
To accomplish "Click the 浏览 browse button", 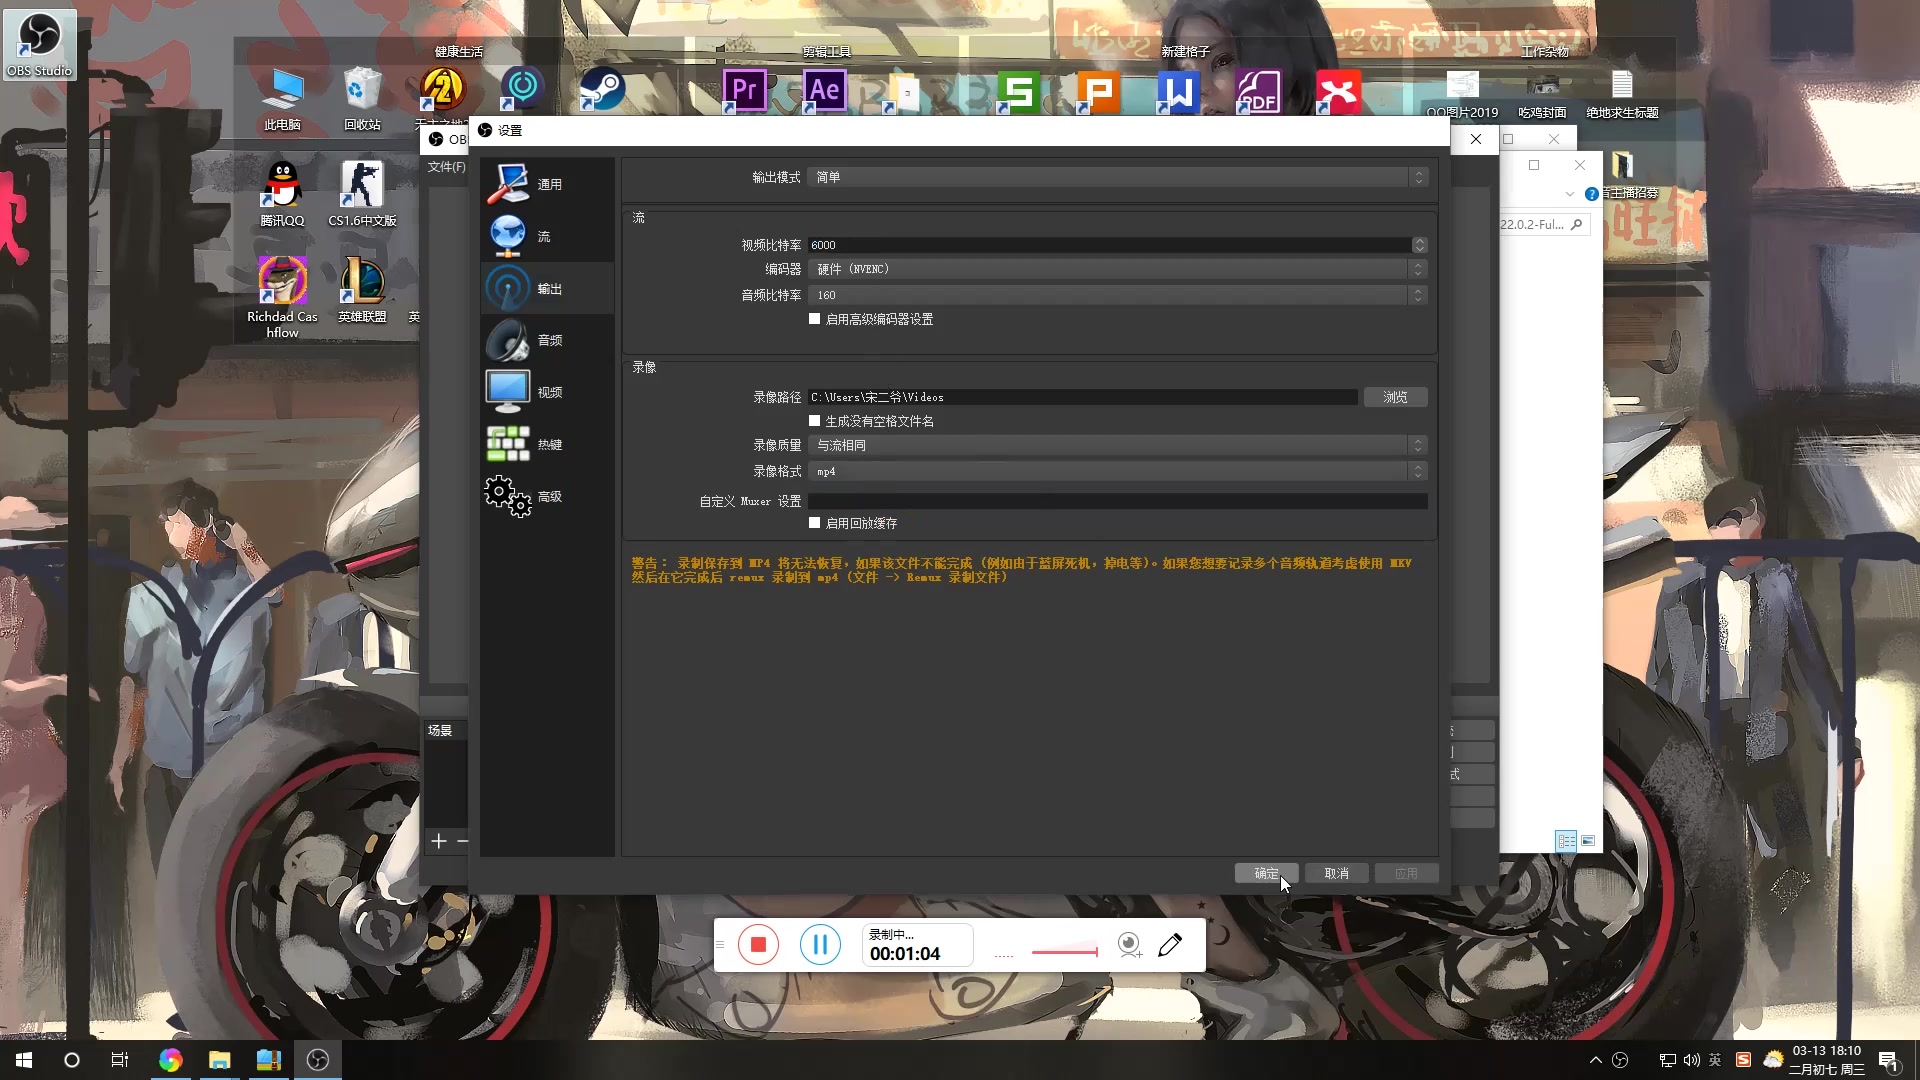I will (x=1395, y=397).
